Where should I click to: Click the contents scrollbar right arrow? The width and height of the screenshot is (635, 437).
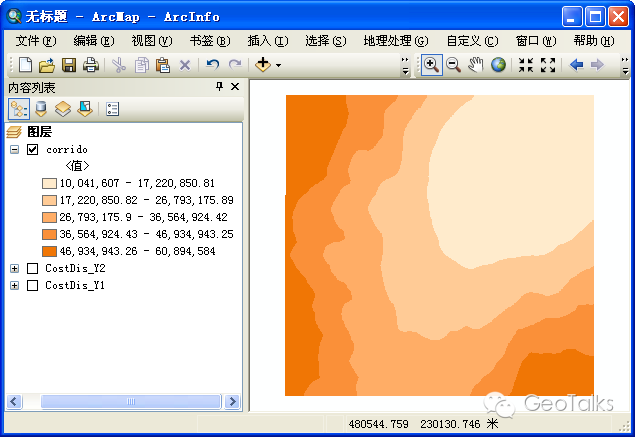click(232, 402)
